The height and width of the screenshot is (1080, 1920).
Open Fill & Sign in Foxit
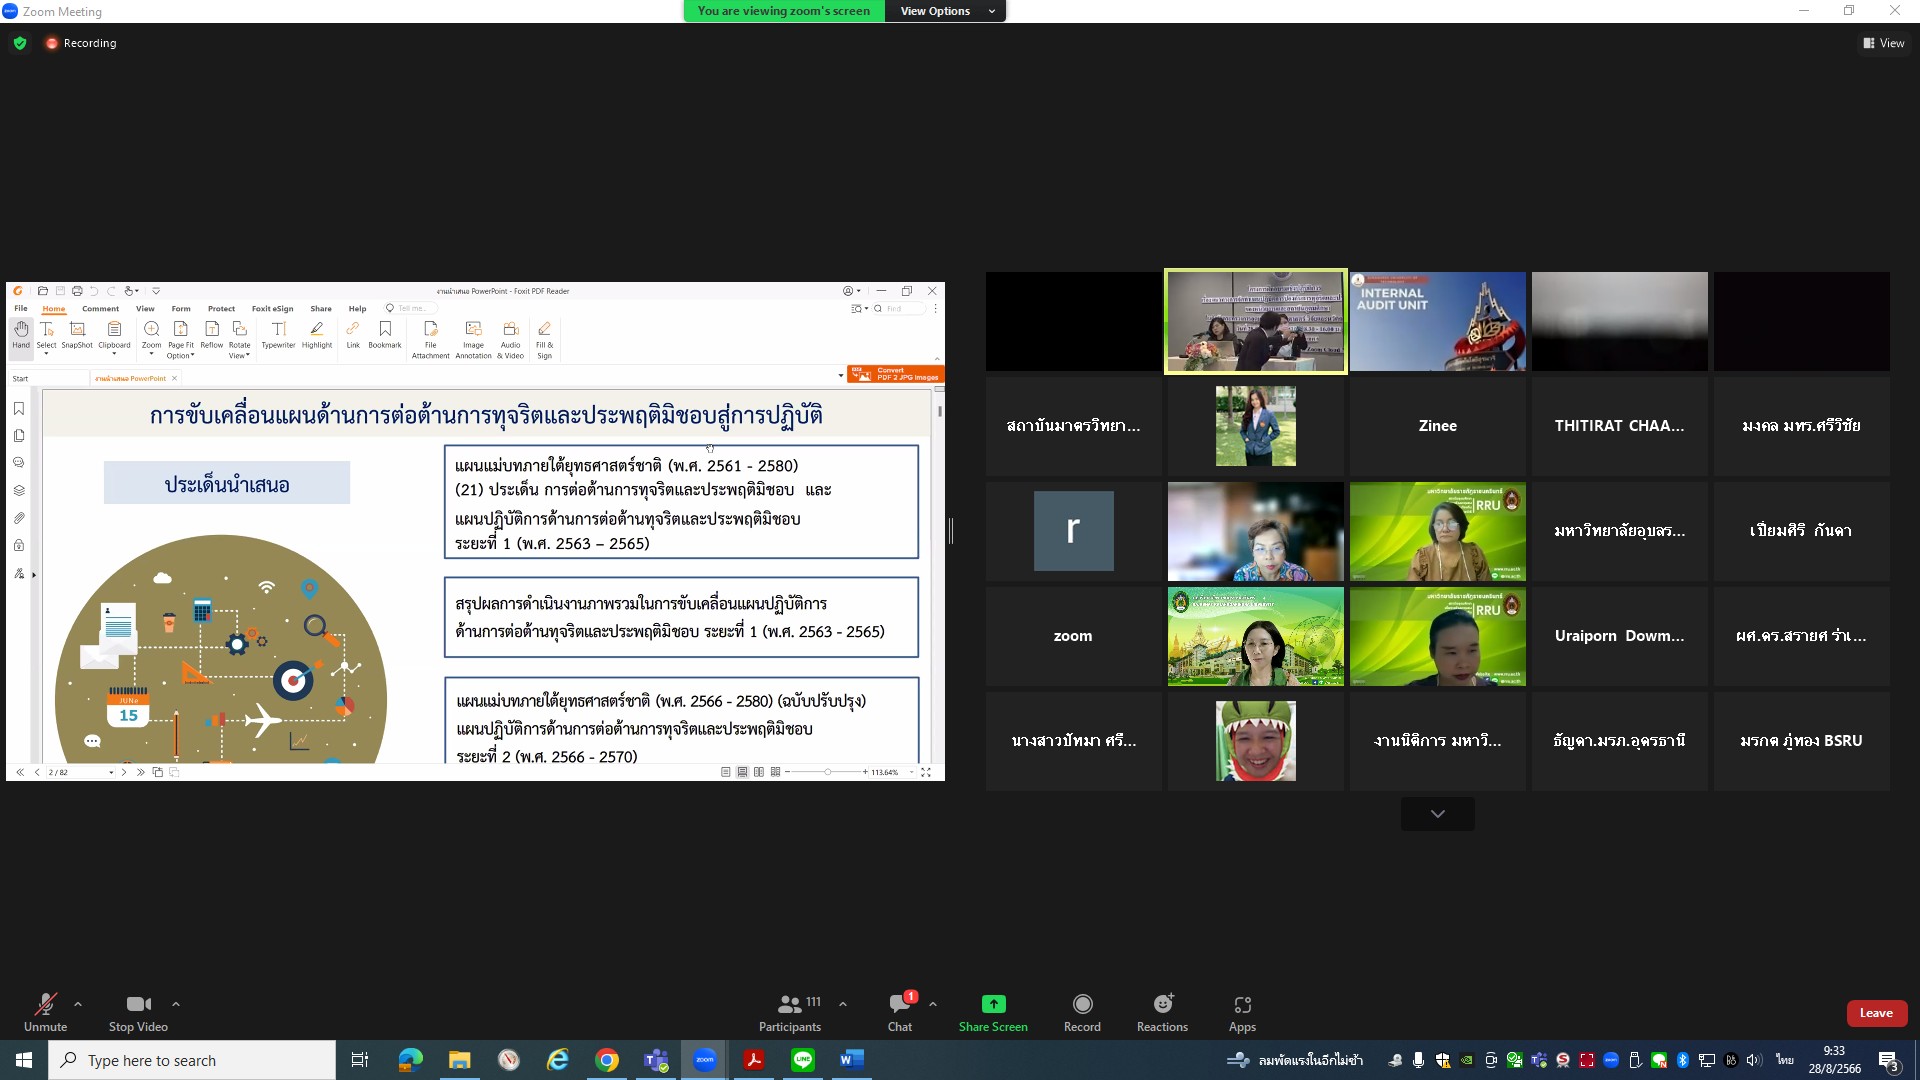(544, 339)
